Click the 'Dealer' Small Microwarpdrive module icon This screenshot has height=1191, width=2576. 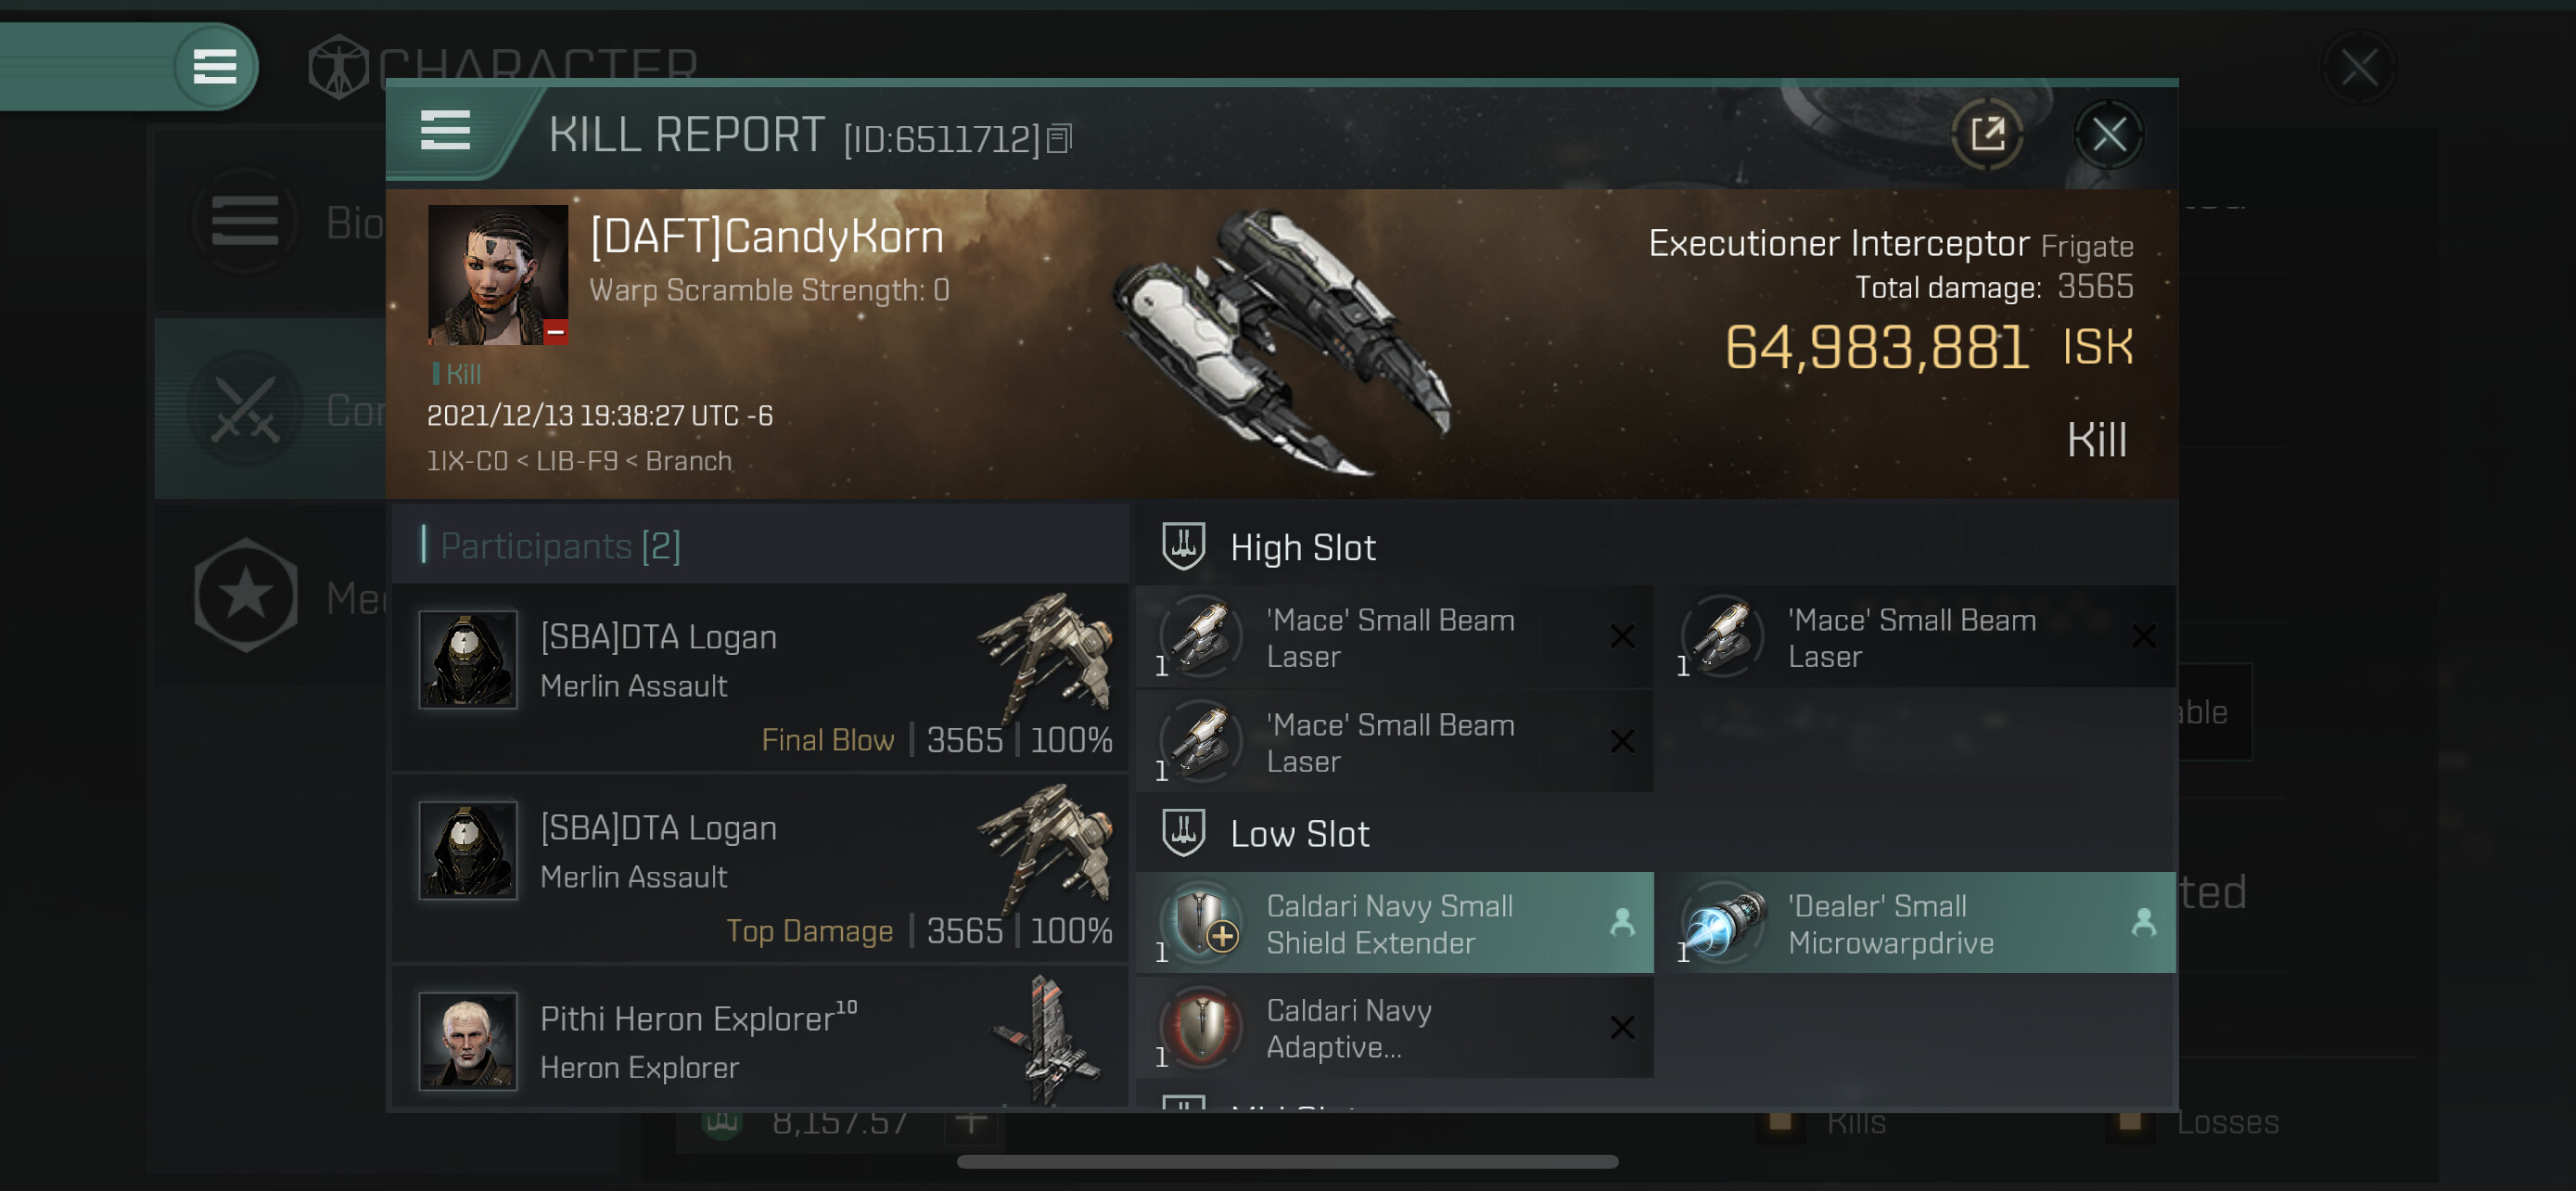click(x=1722, y=922)
